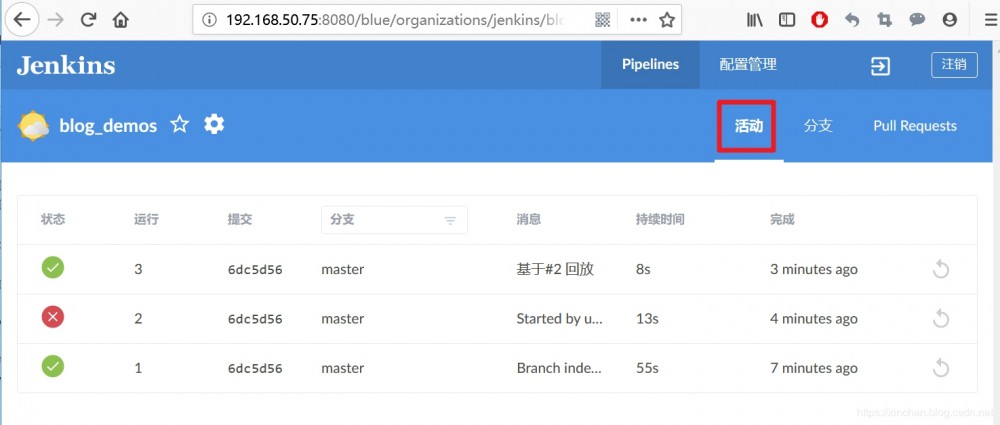This screenshot has height=425, width=1000.
Task: Click the 8s duration cell
Action: (643, 269)
